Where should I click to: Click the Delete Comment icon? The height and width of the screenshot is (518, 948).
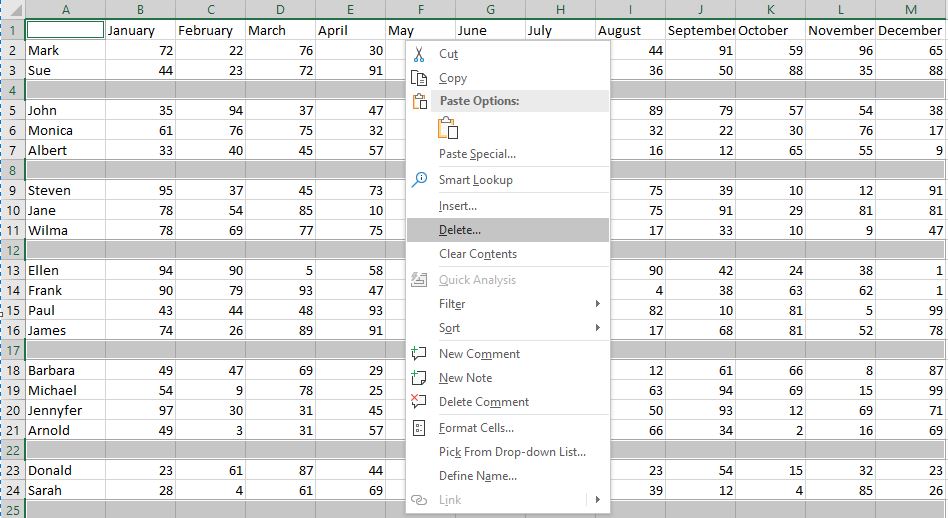click(x=419, y=401)
